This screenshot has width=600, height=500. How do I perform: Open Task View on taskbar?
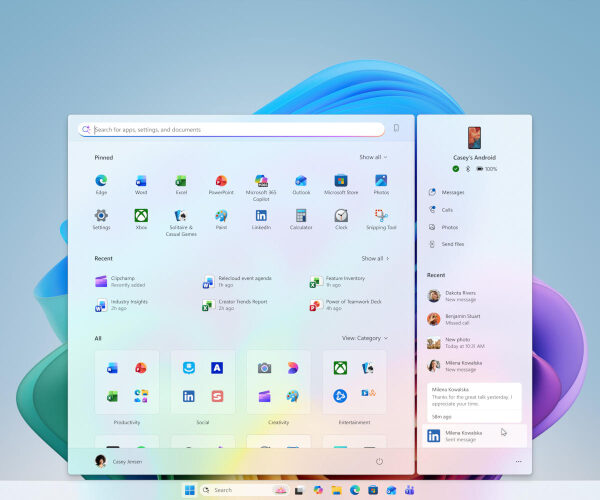coord(299,490)
